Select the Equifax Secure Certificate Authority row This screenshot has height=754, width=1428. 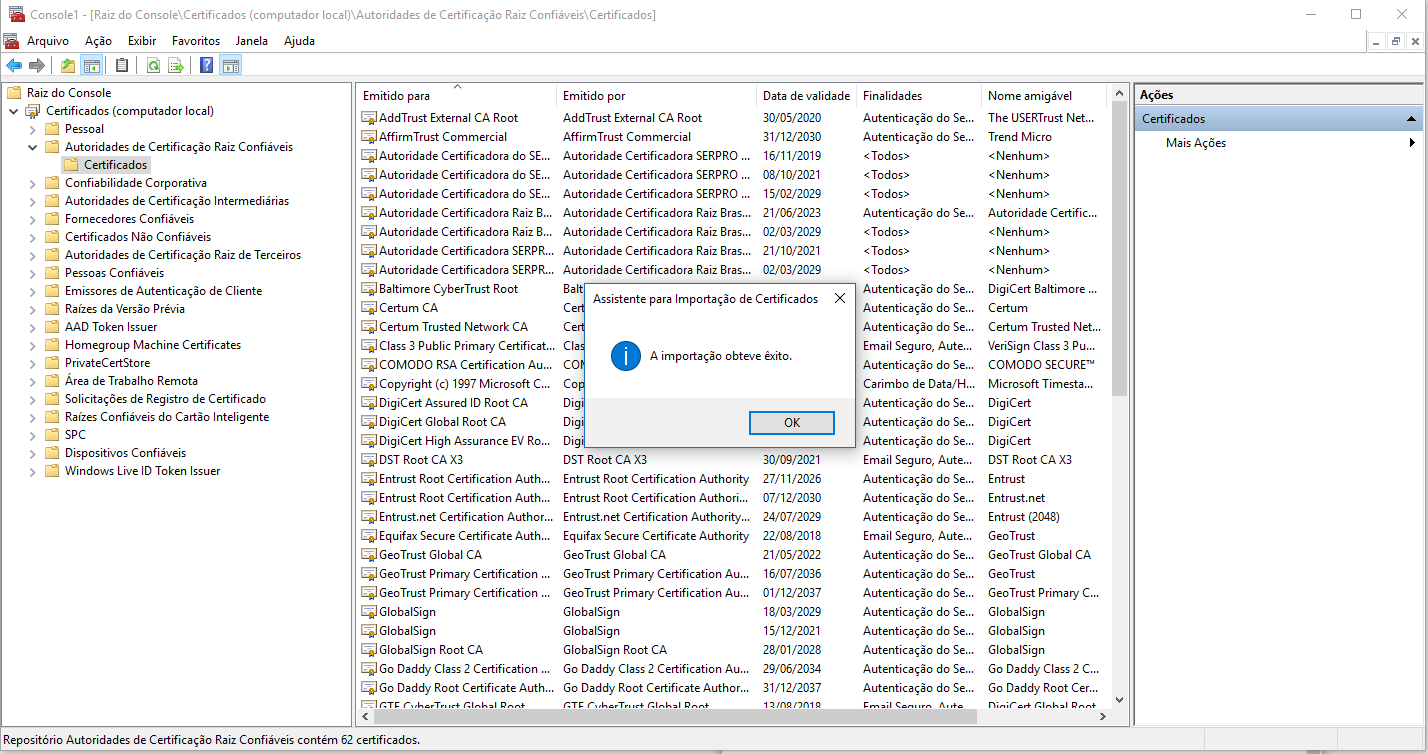[733, 536]
